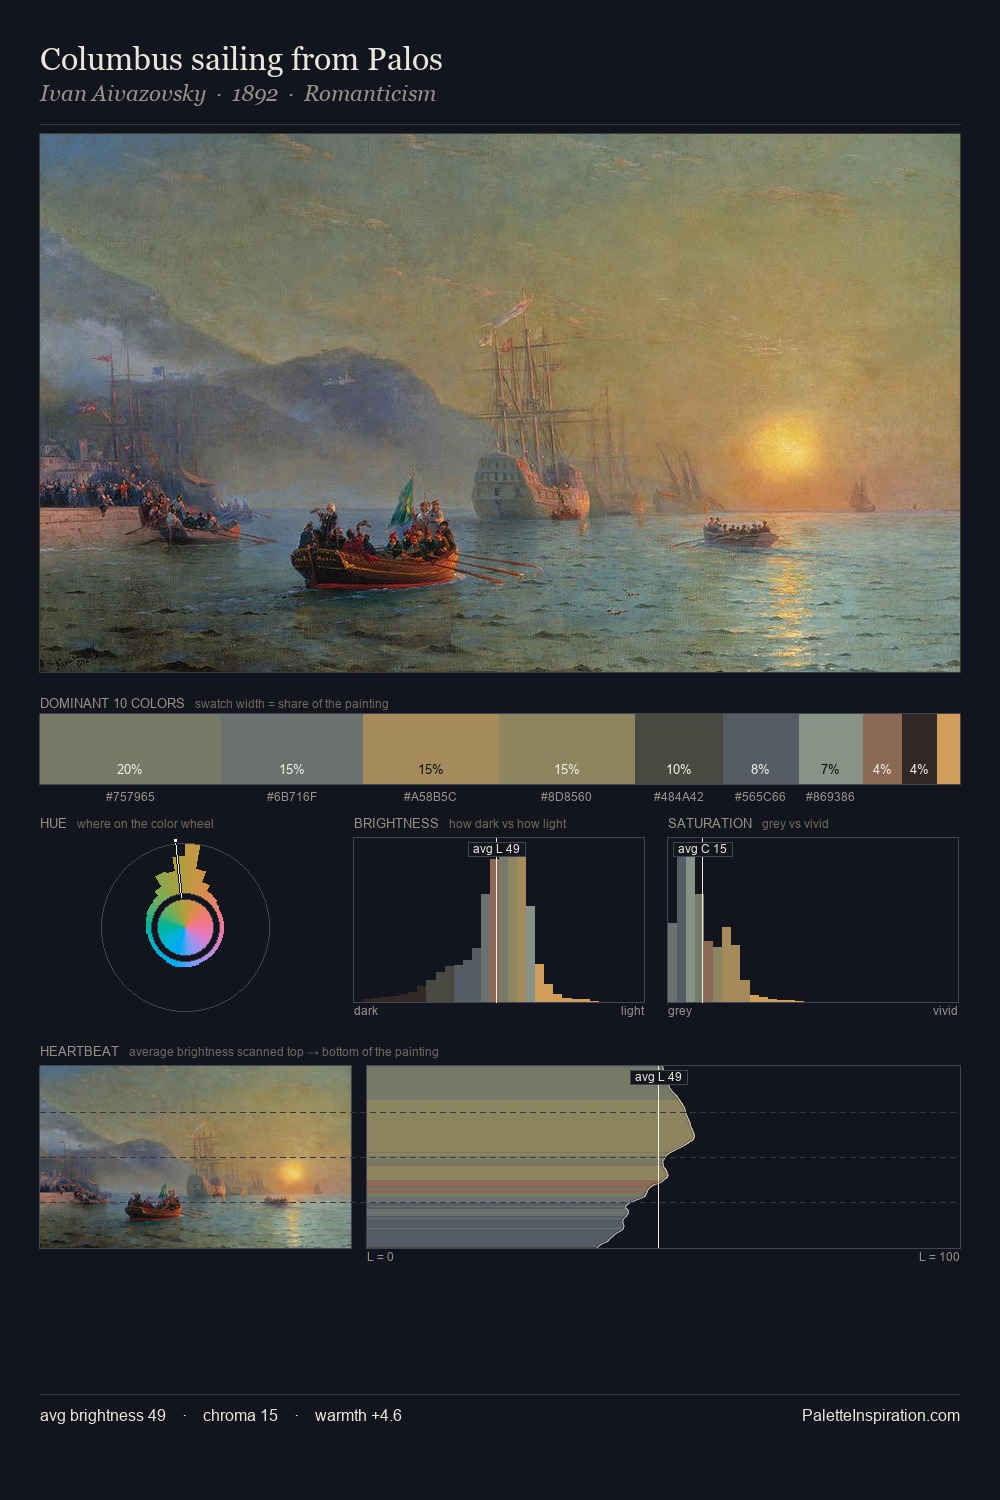Select the 10% dark swatch #484A42

pyautogui.click(x=679, y=749)
